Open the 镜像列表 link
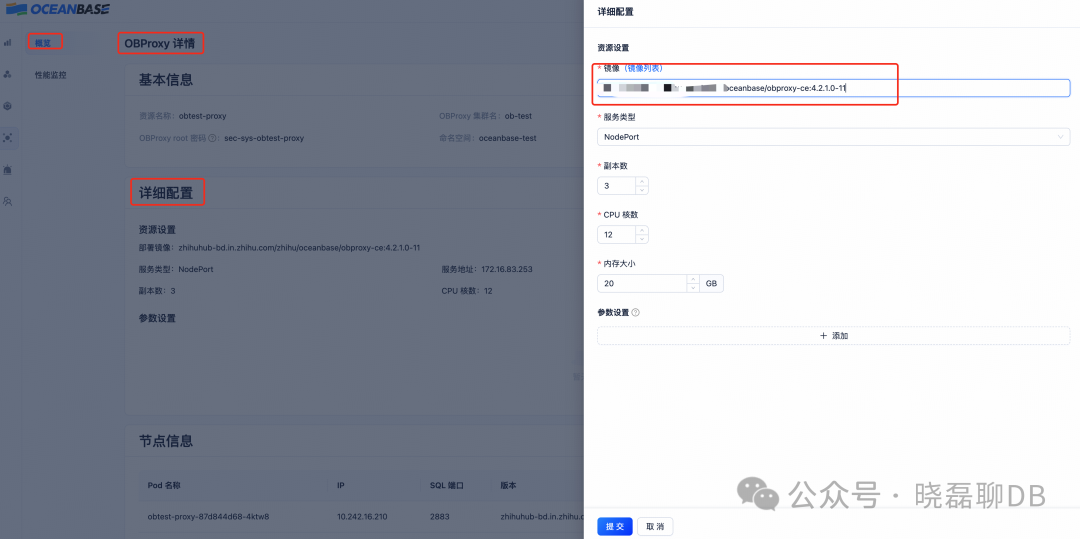Viewport: 1080px width, 539px height. click(x=643, y=68)
